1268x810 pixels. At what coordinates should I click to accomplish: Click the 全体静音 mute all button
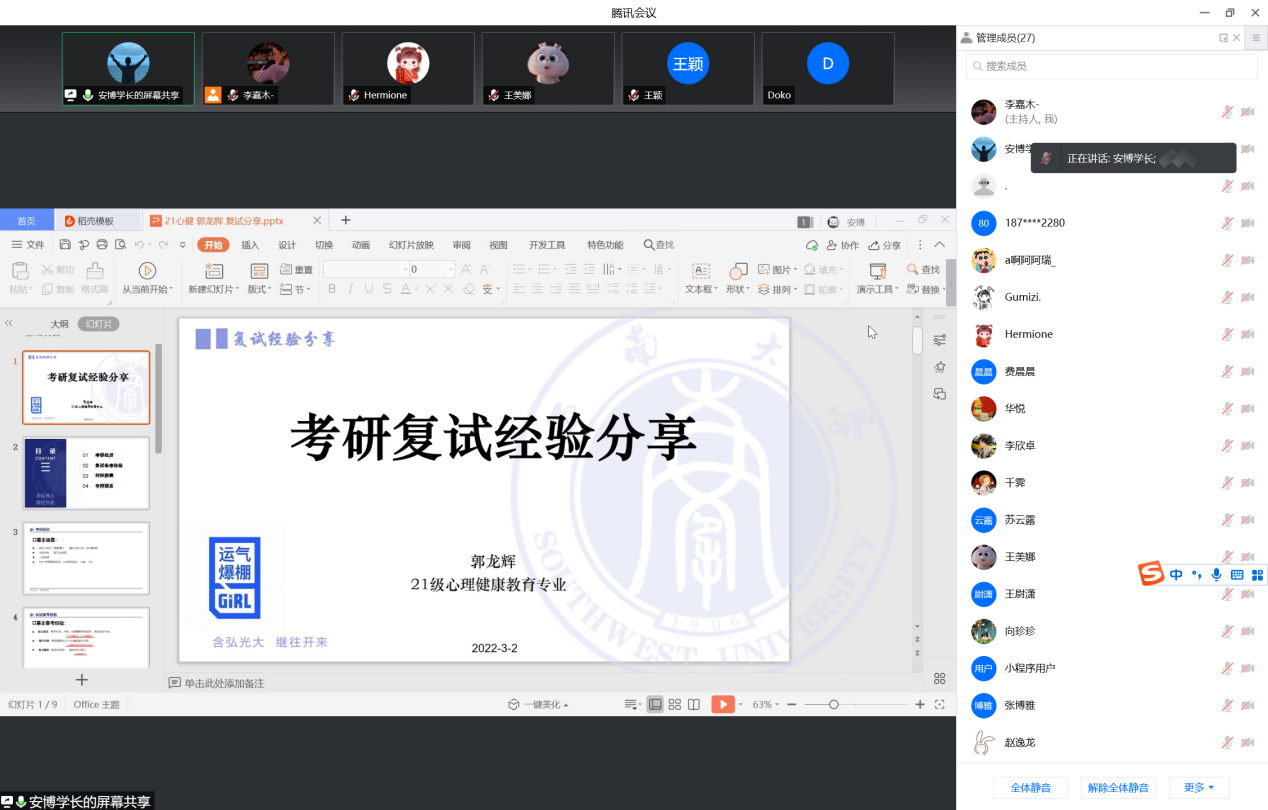(1030, 788)
